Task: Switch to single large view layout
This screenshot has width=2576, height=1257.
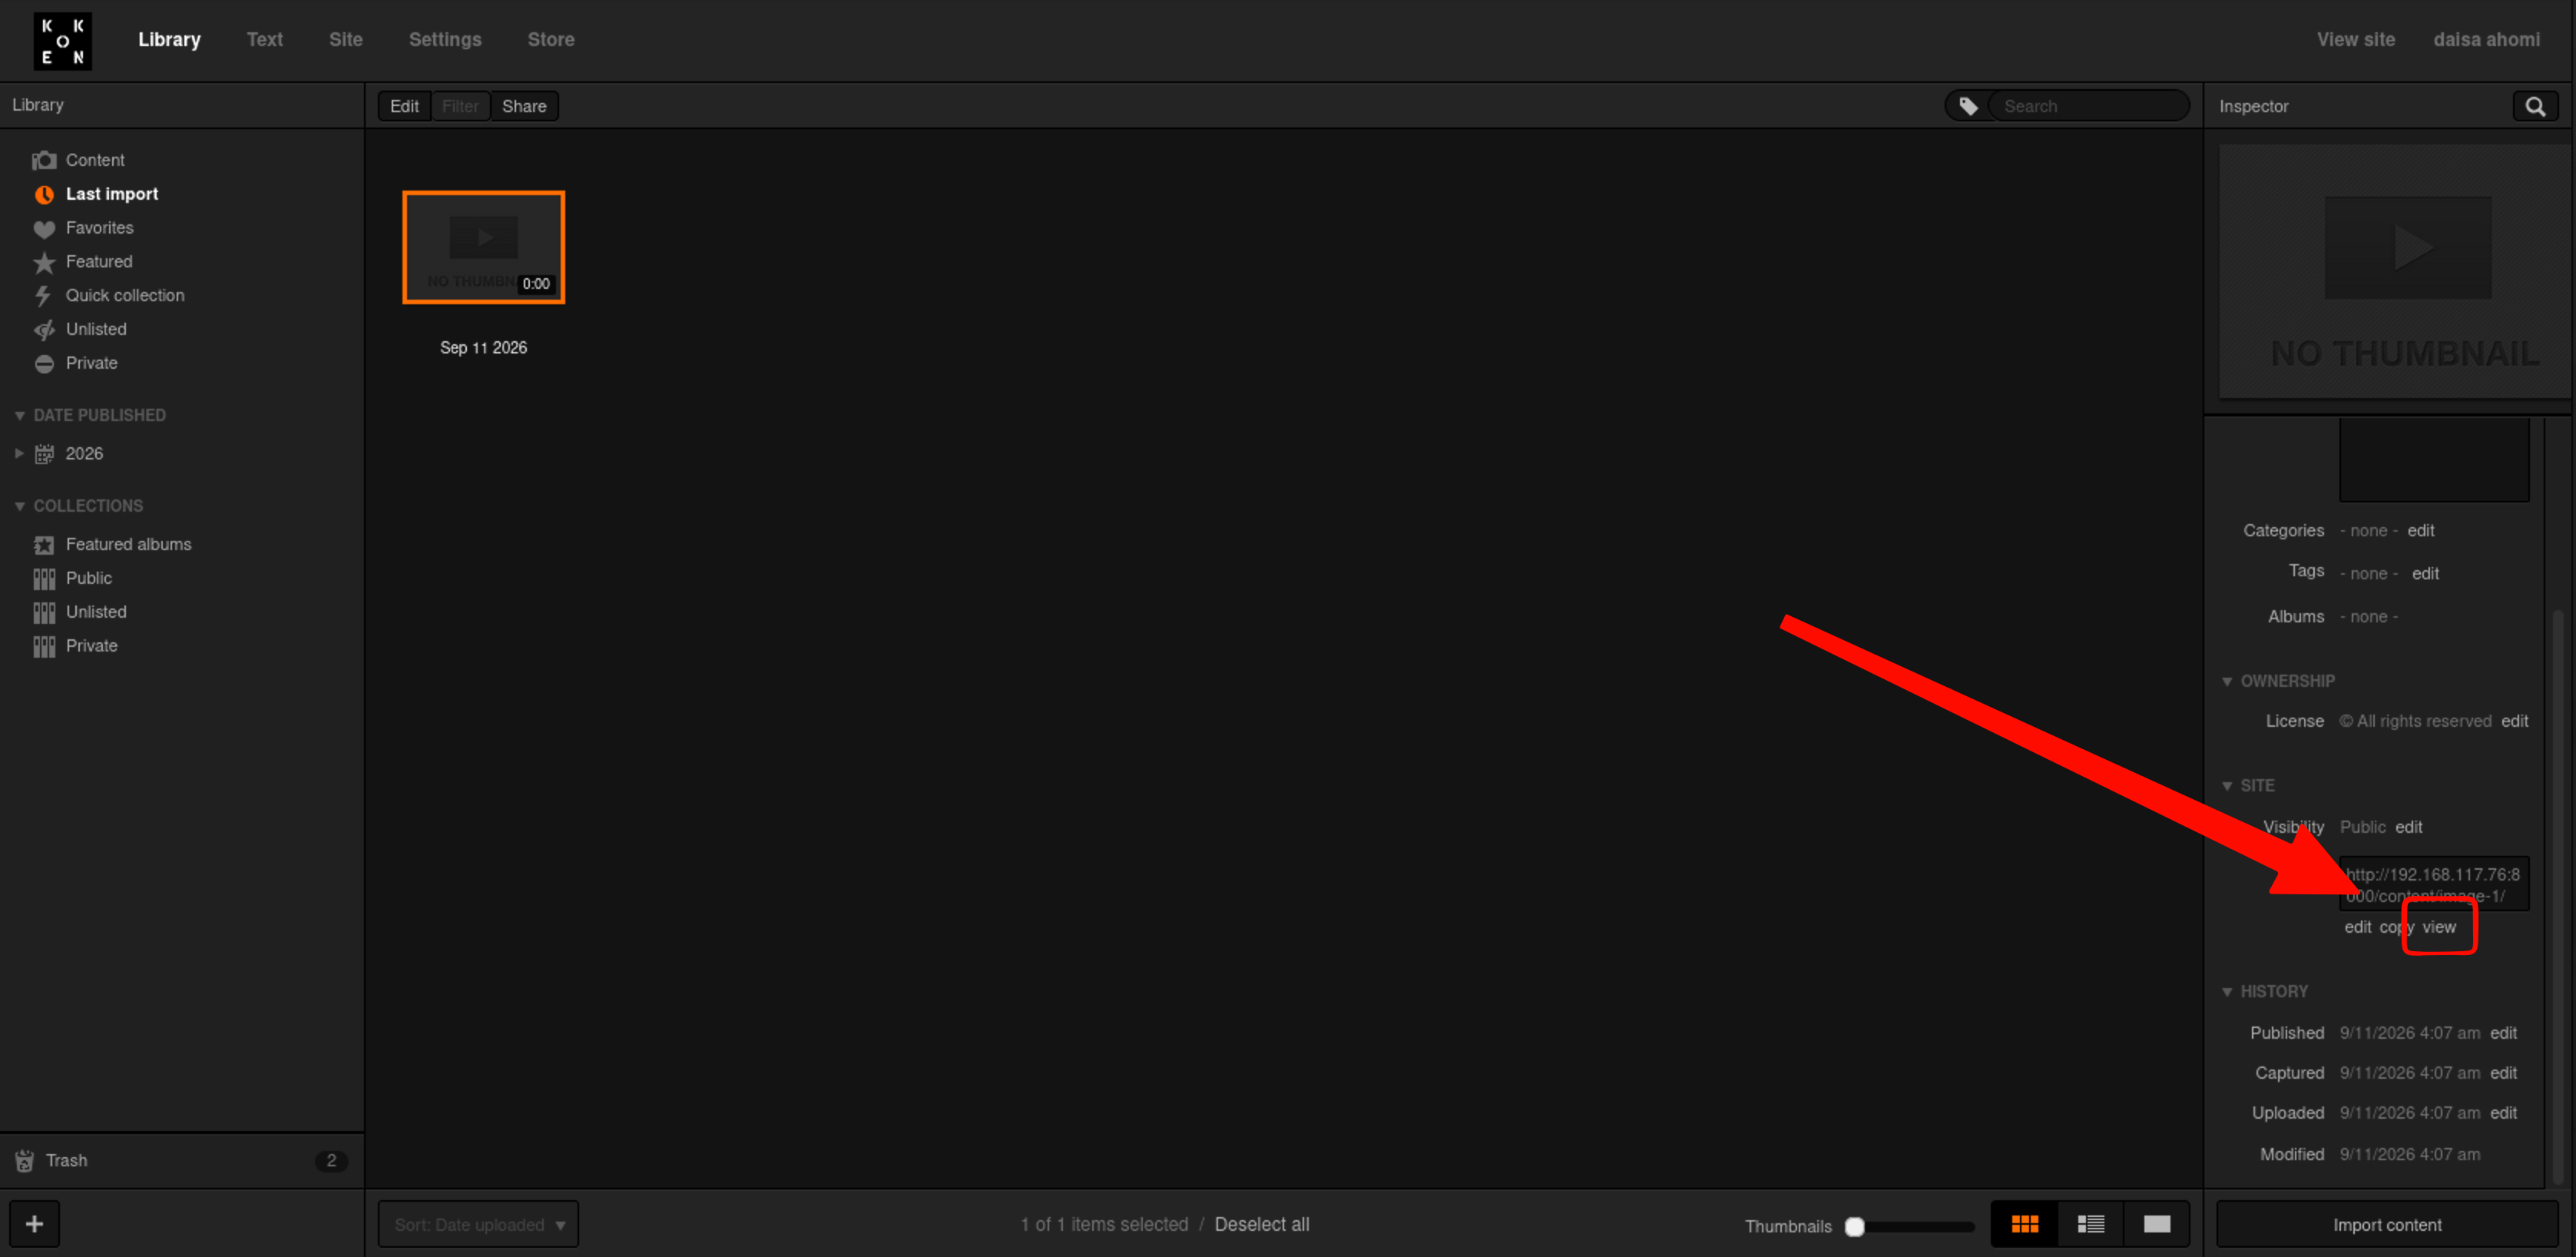Action: click(2157, 1224)
